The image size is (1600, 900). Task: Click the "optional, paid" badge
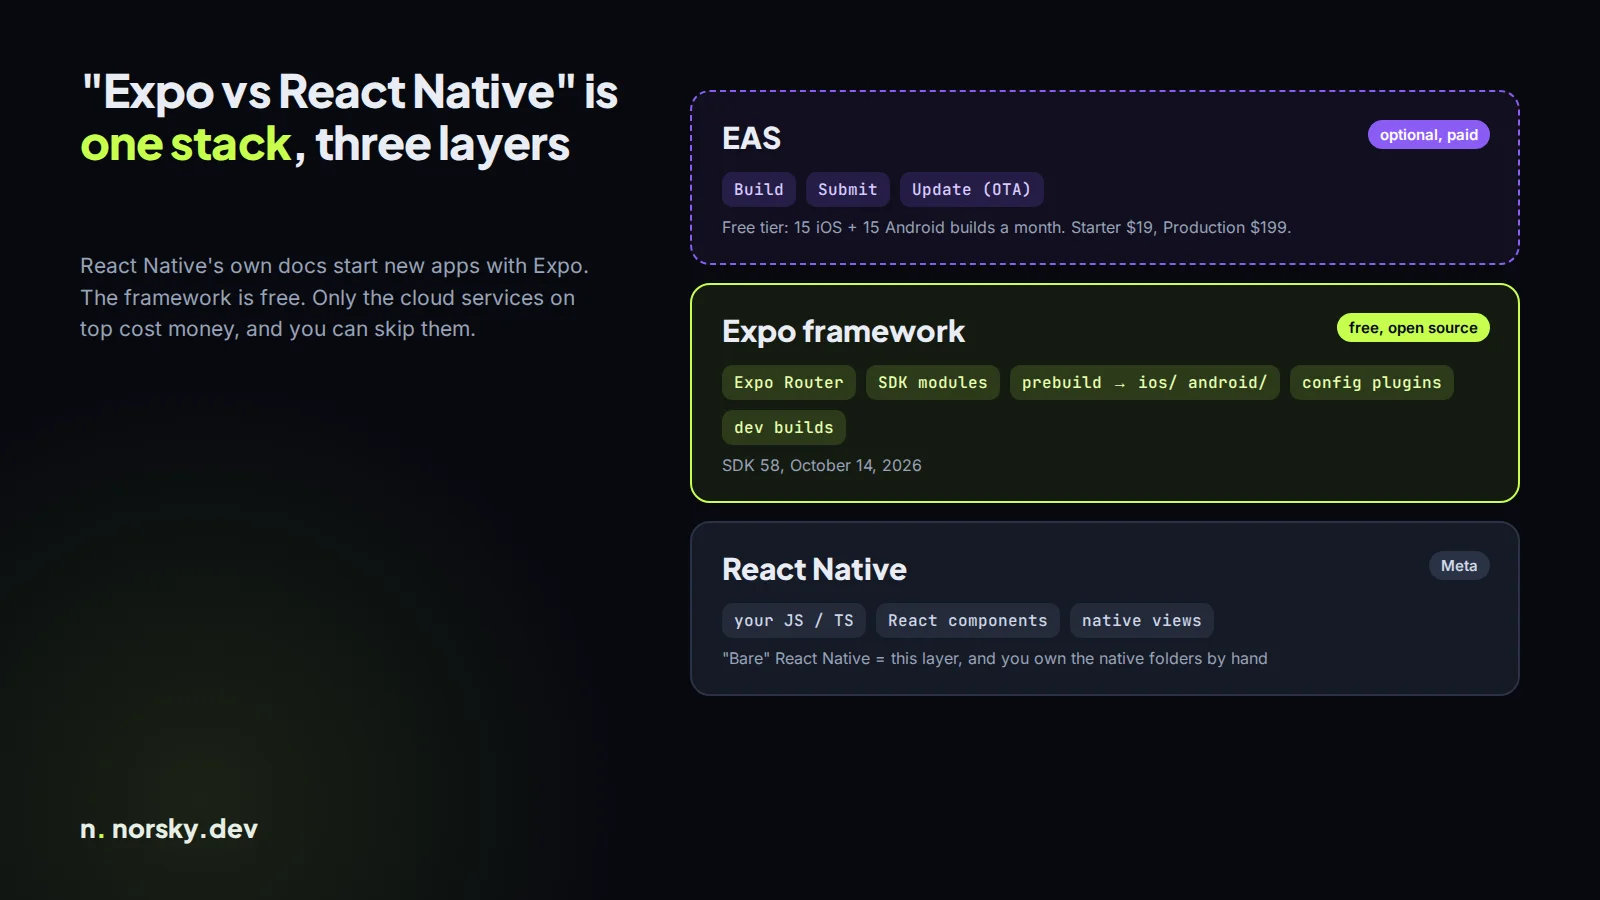click(x=1429, y=135)
